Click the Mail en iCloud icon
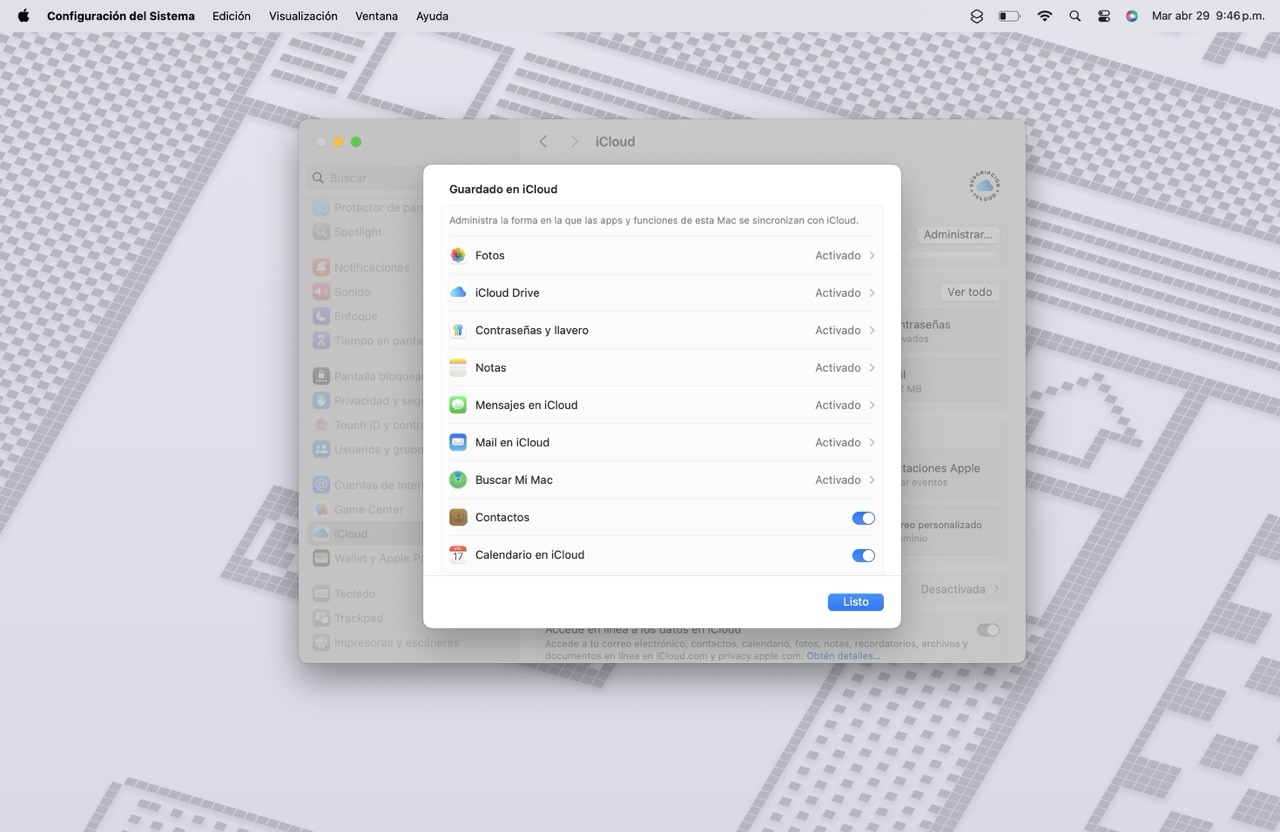Image resolution: width=1280 pixels, height=832 pixels. (458, 442)
